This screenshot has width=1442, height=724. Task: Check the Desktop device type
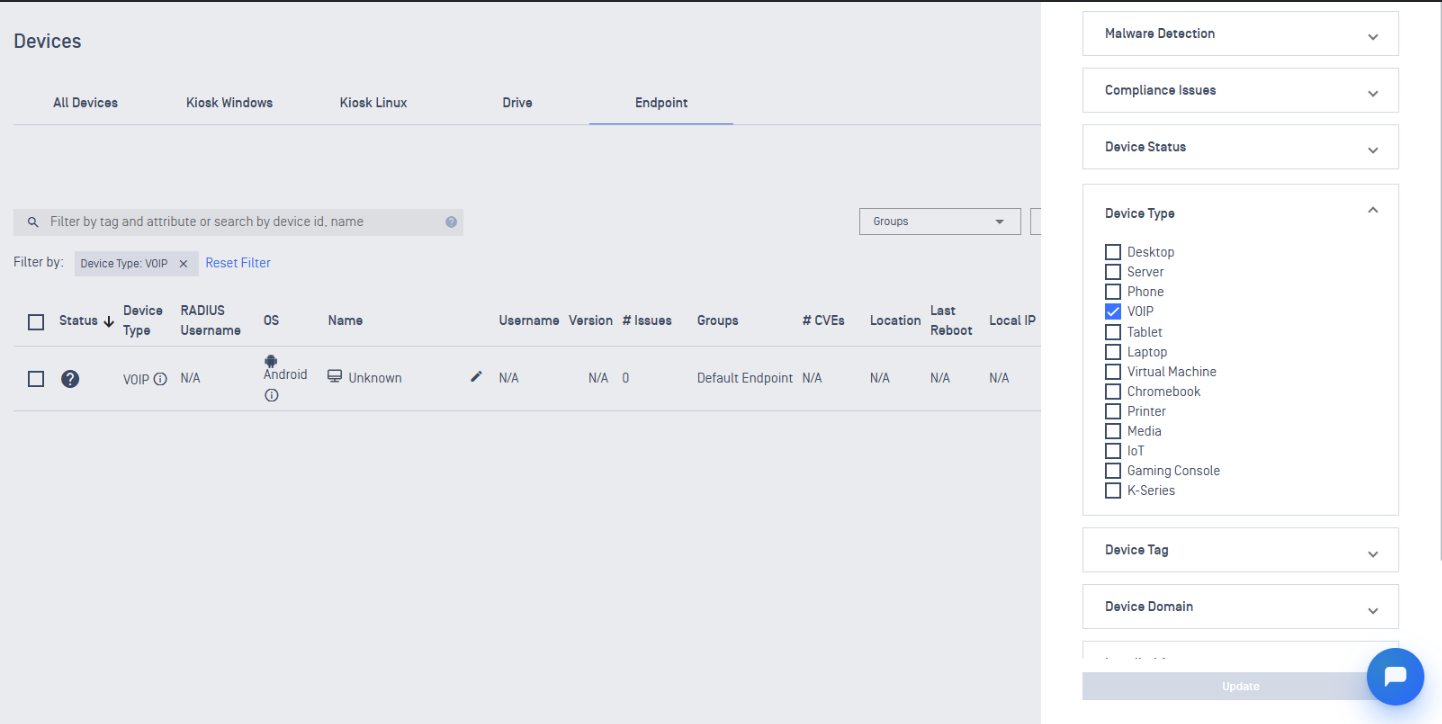[1113, 252]
